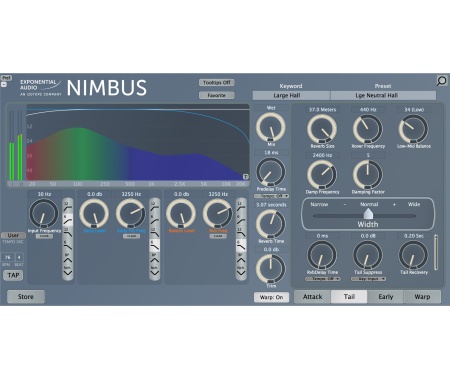Click the TAP tempo button

click(13, 275)
